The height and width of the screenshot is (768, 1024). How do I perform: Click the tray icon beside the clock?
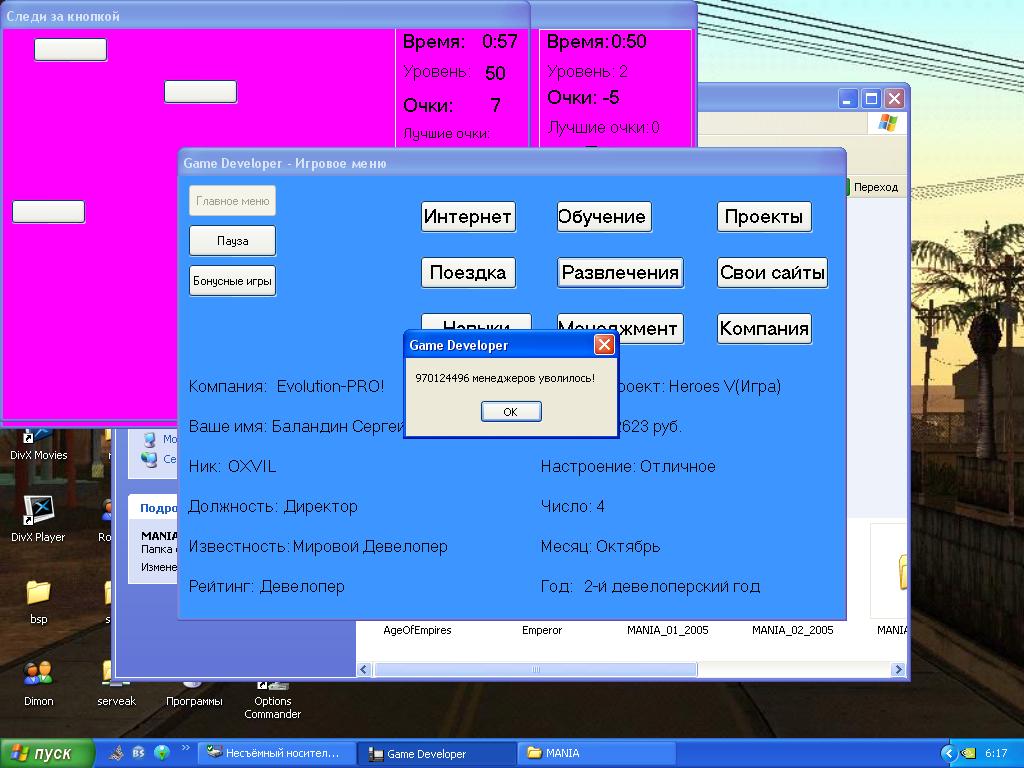click(968, 754)
